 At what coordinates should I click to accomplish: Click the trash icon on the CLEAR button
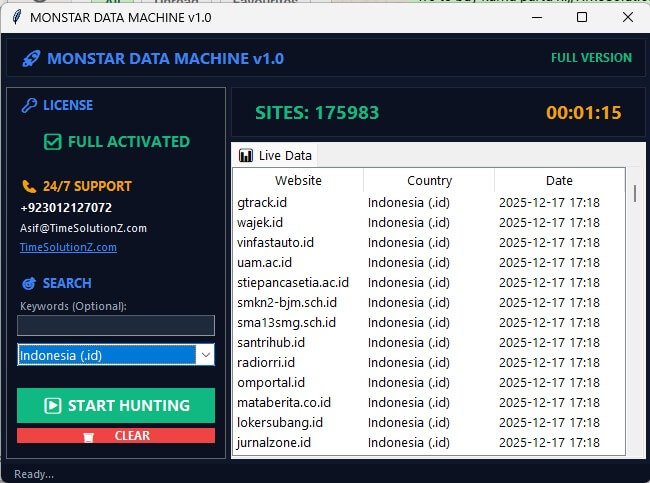88,437
